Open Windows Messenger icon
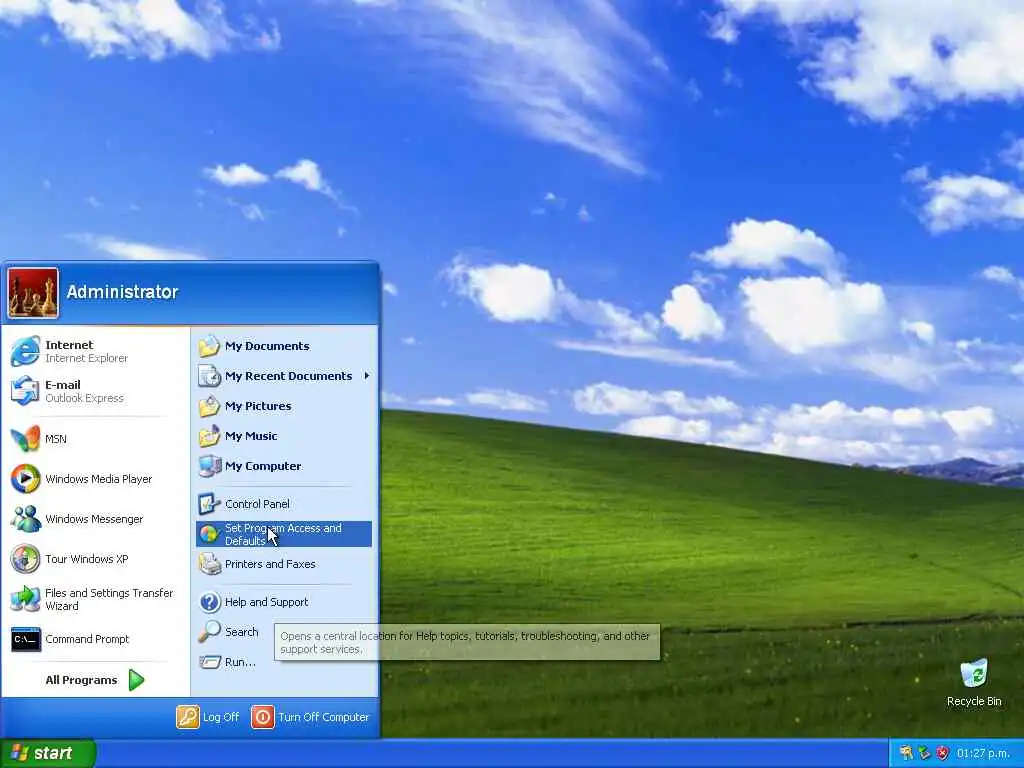 [25, 519]
